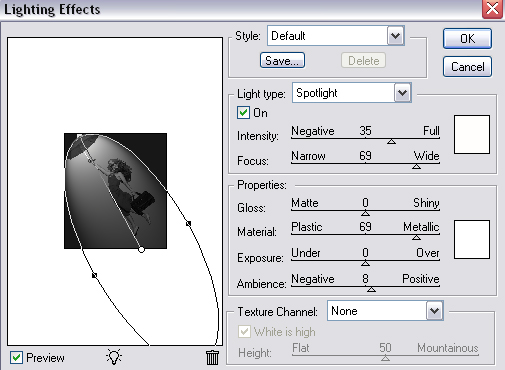Click the new light bulb icon
Screen dimensions: 505x370
[114, 357]
